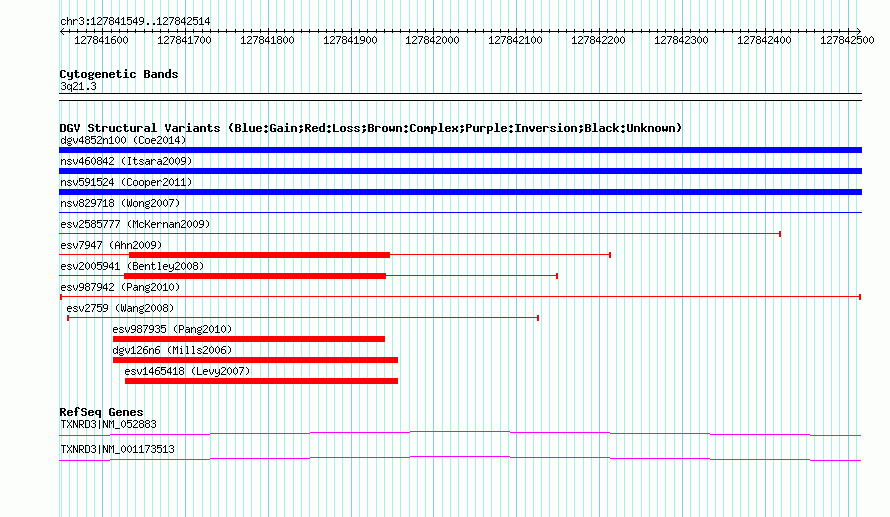Click the thick red bar of esv2005941
Image resolution: width=890 pixels, height=517 pixels.
[255, 276]
